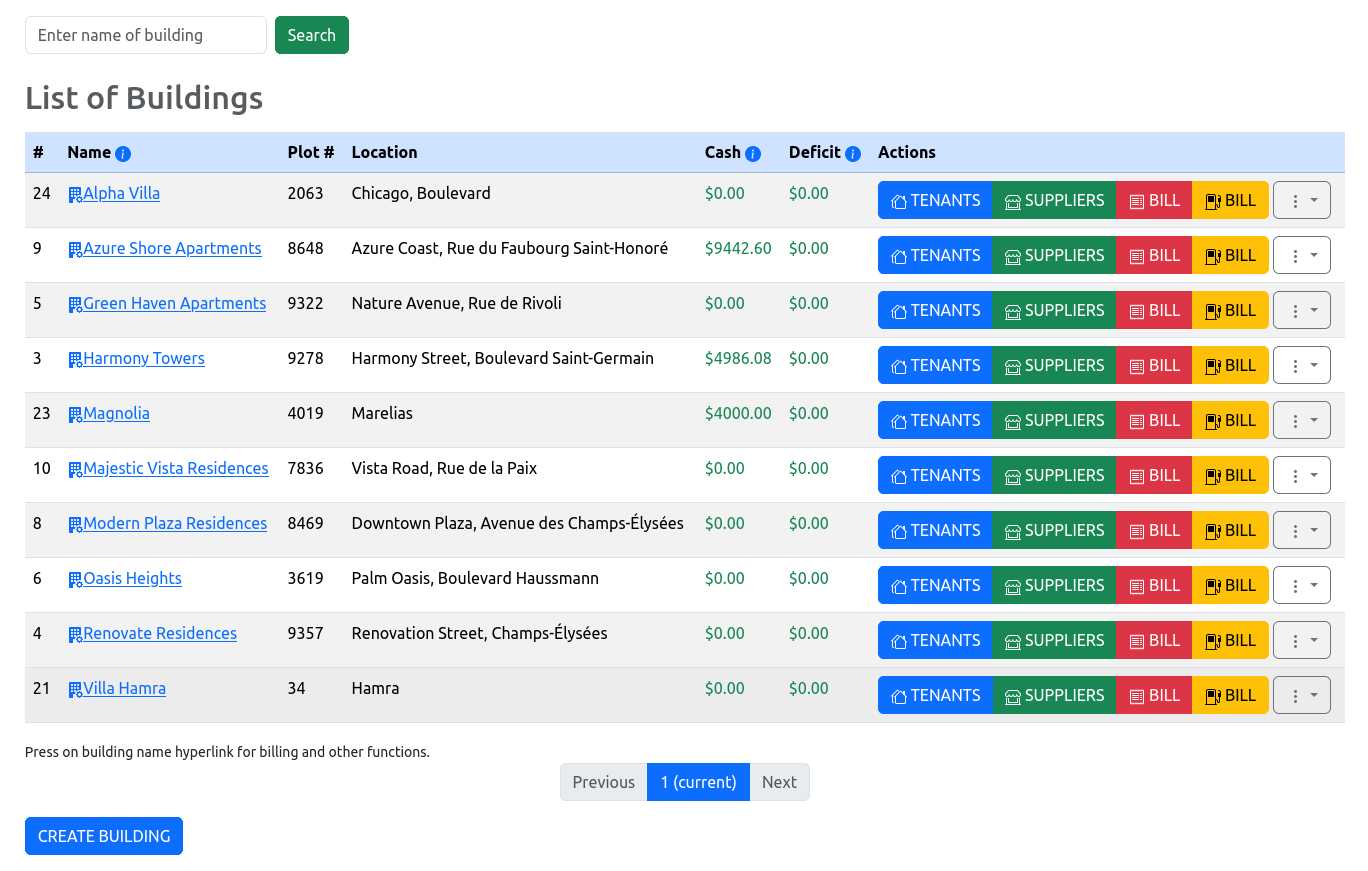1368x871 pixels.
Task: Open TENANTS for Harmony Towers
Action: 935,365
